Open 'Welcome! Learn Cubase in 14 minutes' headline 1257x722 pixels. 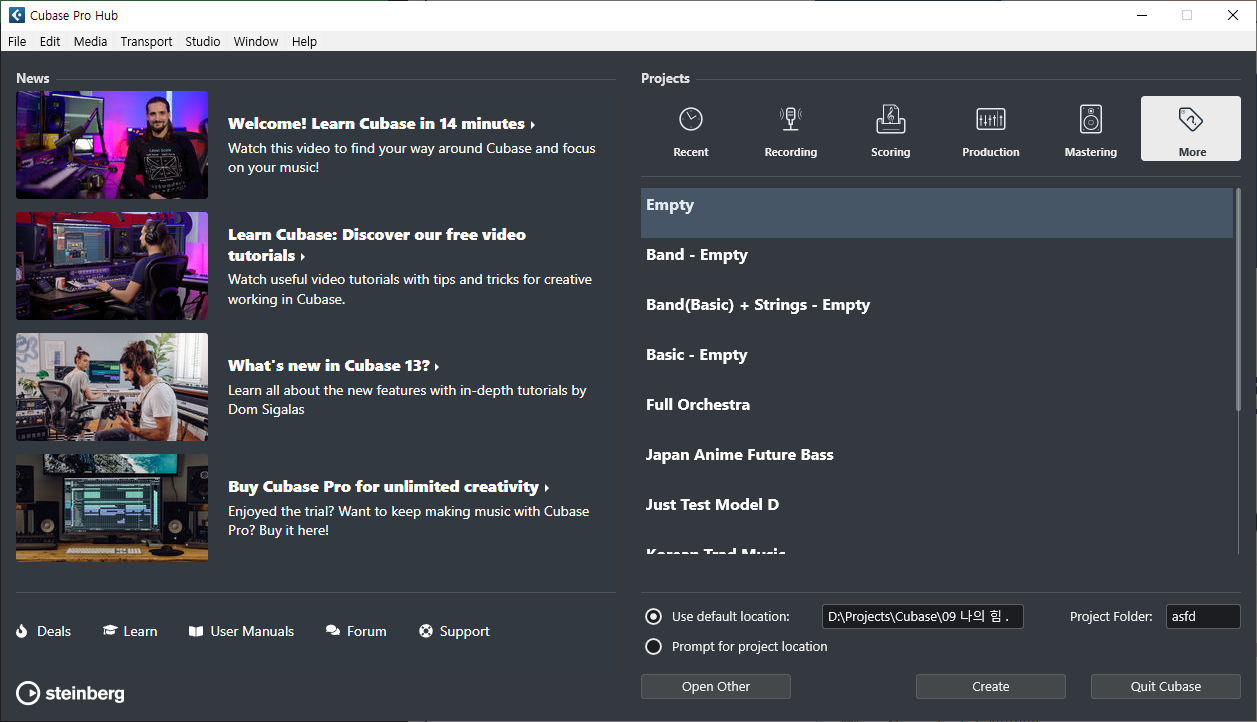(x=382, y=124)
